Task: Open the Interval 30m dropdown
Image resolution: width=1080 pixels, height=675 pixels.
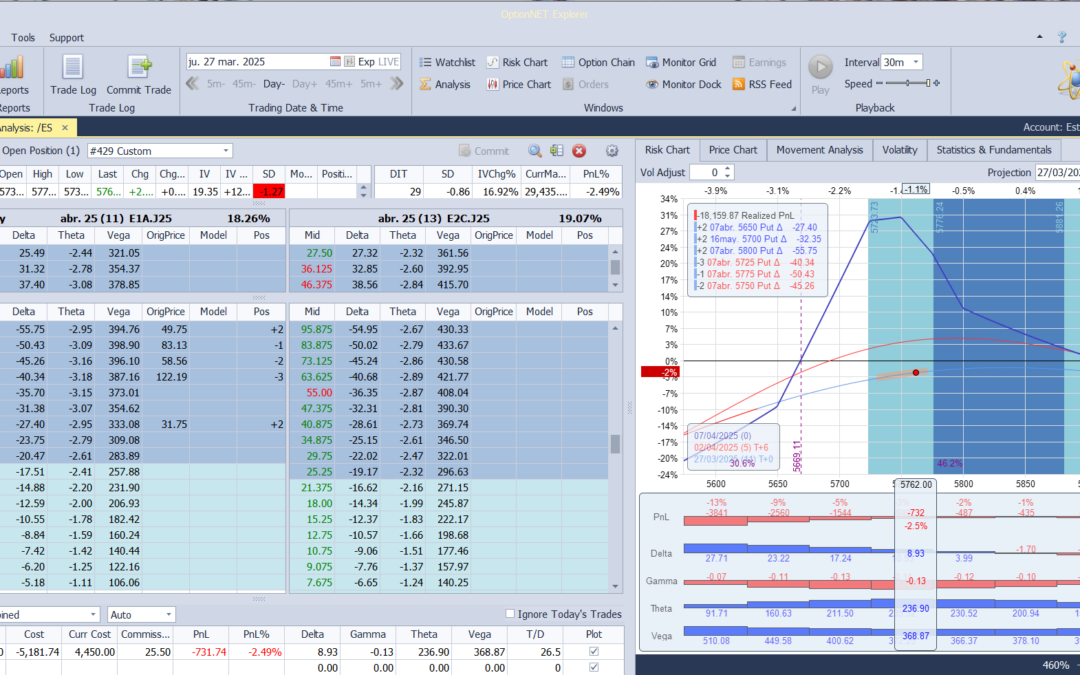Action: coord(915,62)
